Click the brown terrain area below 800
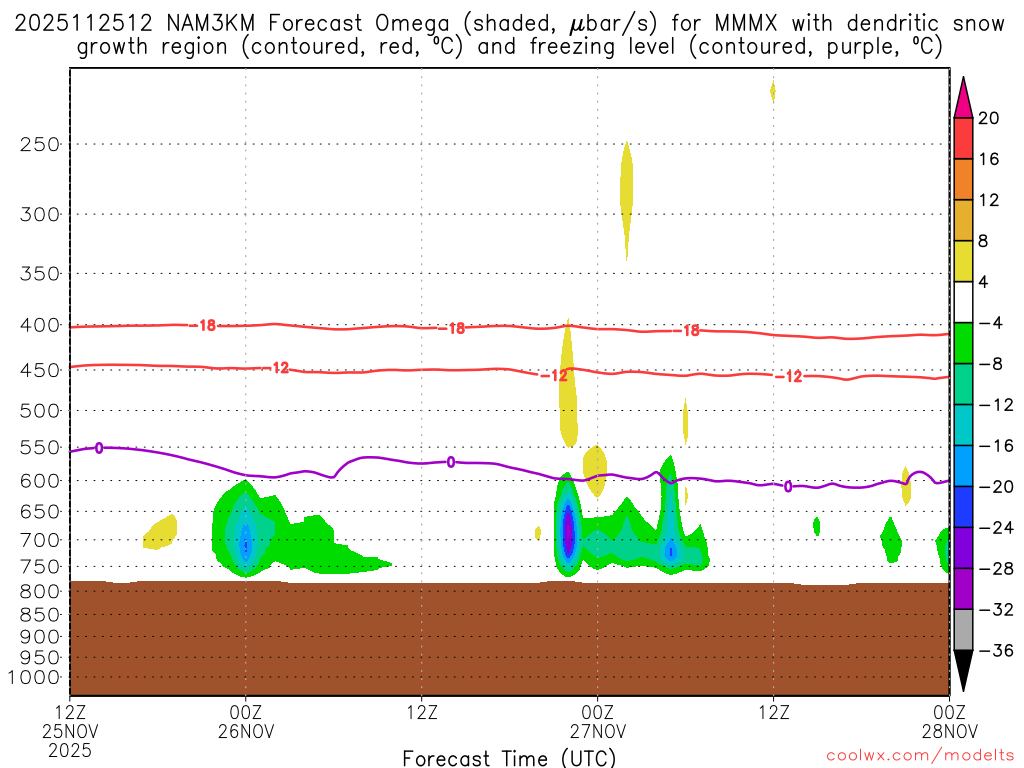The width and height of the screenshot is (1024, 768). [x=509, y=638]
